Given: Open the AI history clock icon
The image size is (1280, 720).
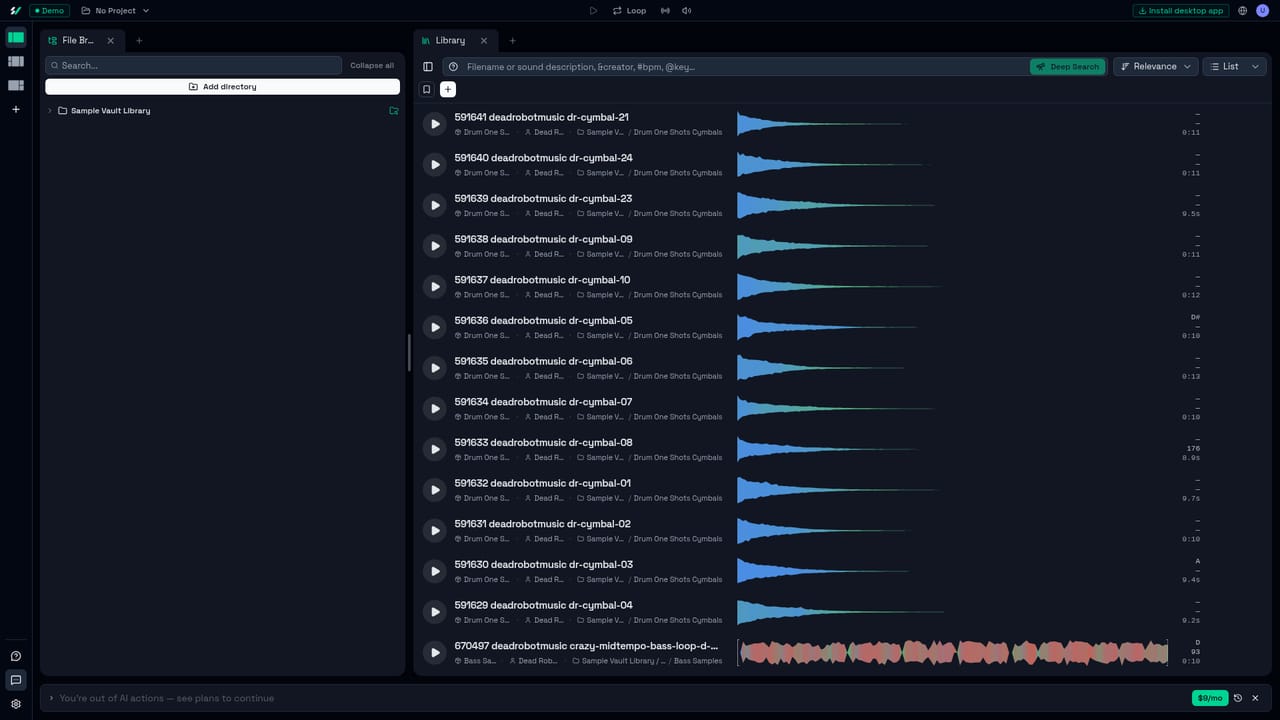Looking at the screenshot, I should pyautogui.click(x=1238, y=698).
